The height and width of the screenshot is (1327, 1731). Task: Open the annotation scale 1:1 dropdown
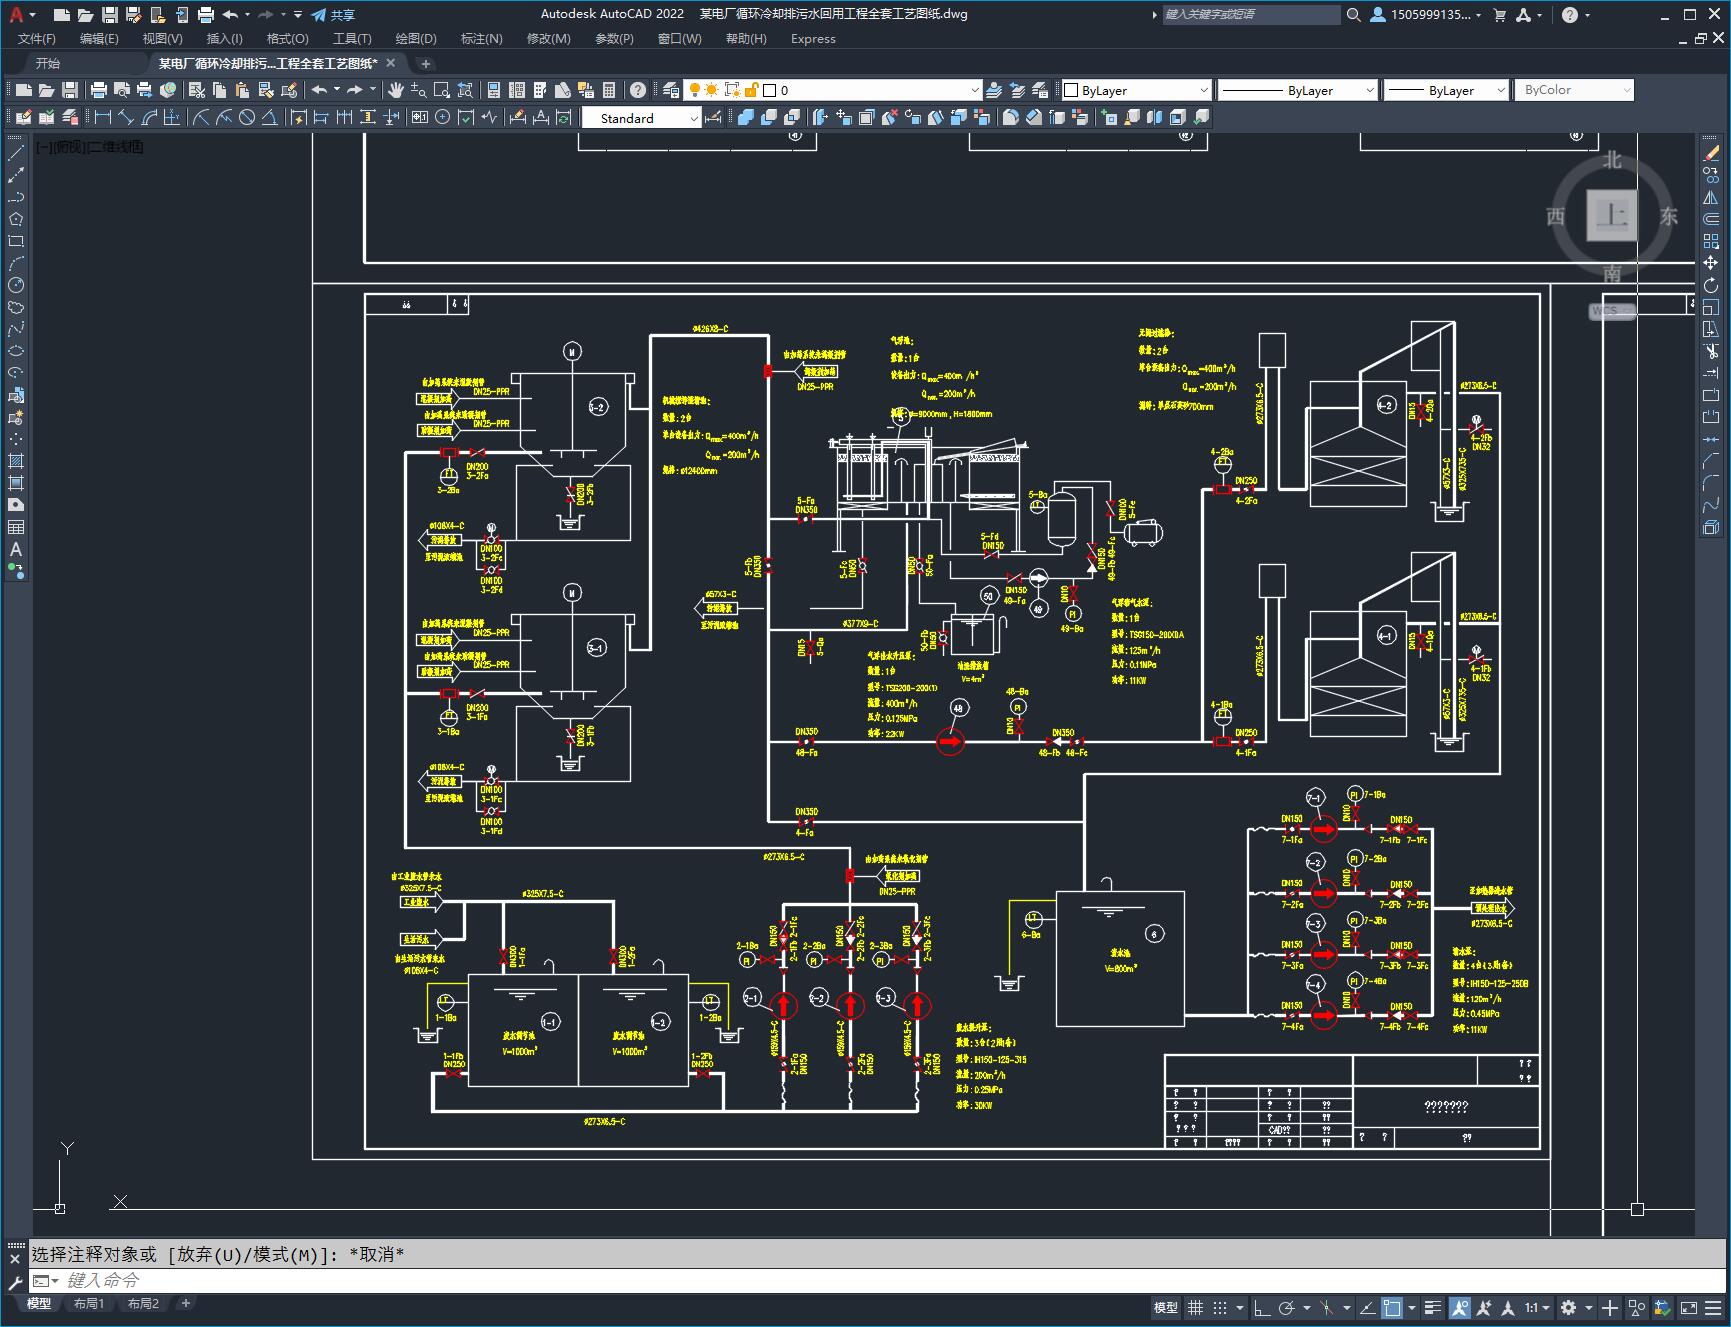(x=1537, y=1307)
